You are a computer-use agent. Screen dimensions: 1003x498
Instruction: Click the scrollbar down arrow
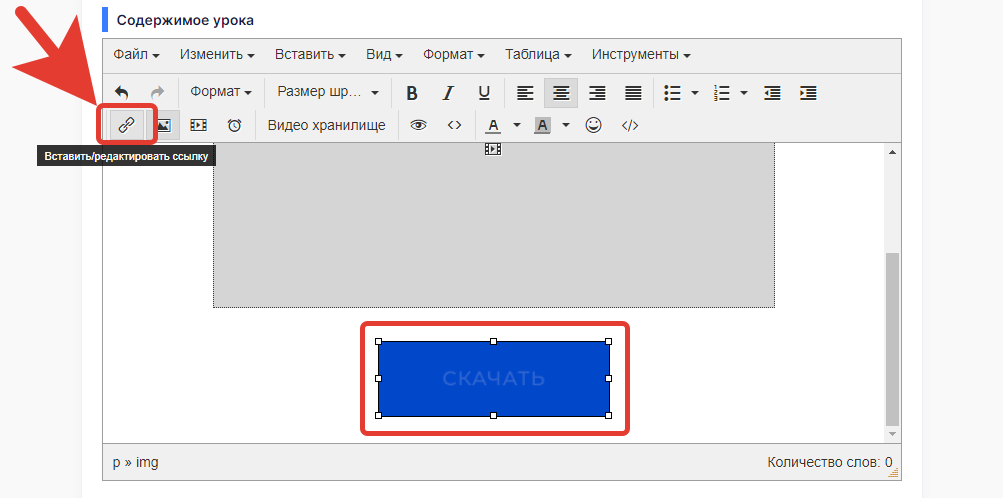click(892, 435)
